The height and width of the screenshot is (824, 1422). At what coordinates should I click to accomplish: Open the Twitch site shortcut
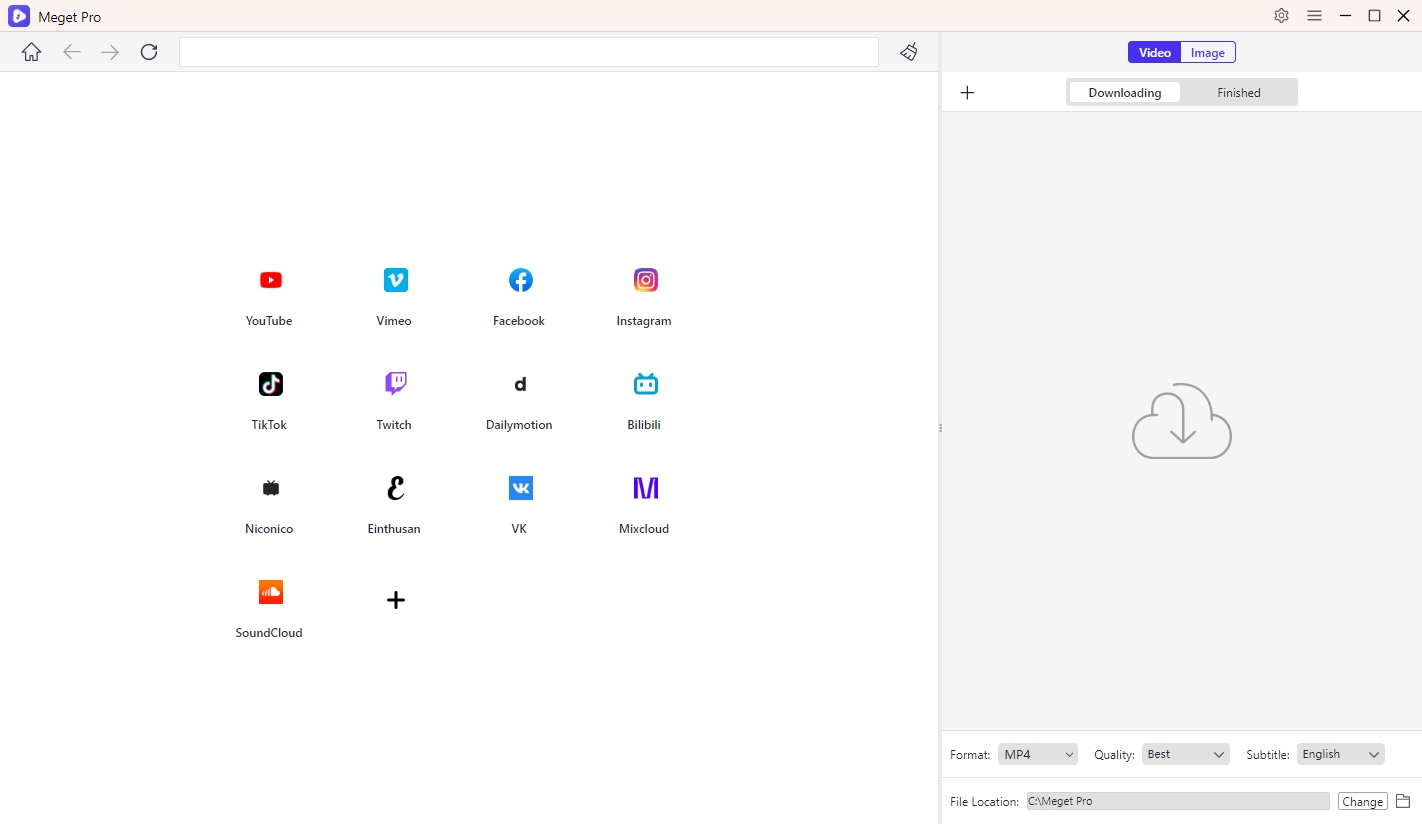(x=395, y=385)
